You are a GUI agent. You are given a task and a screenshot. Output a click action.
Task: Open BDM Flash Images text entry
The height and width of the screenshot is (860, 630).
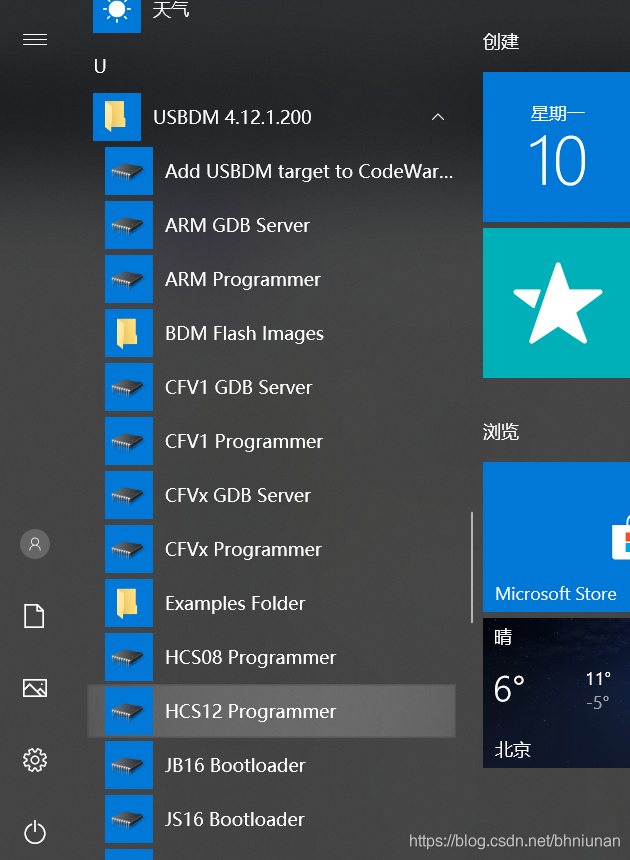(x=245, y=333)
